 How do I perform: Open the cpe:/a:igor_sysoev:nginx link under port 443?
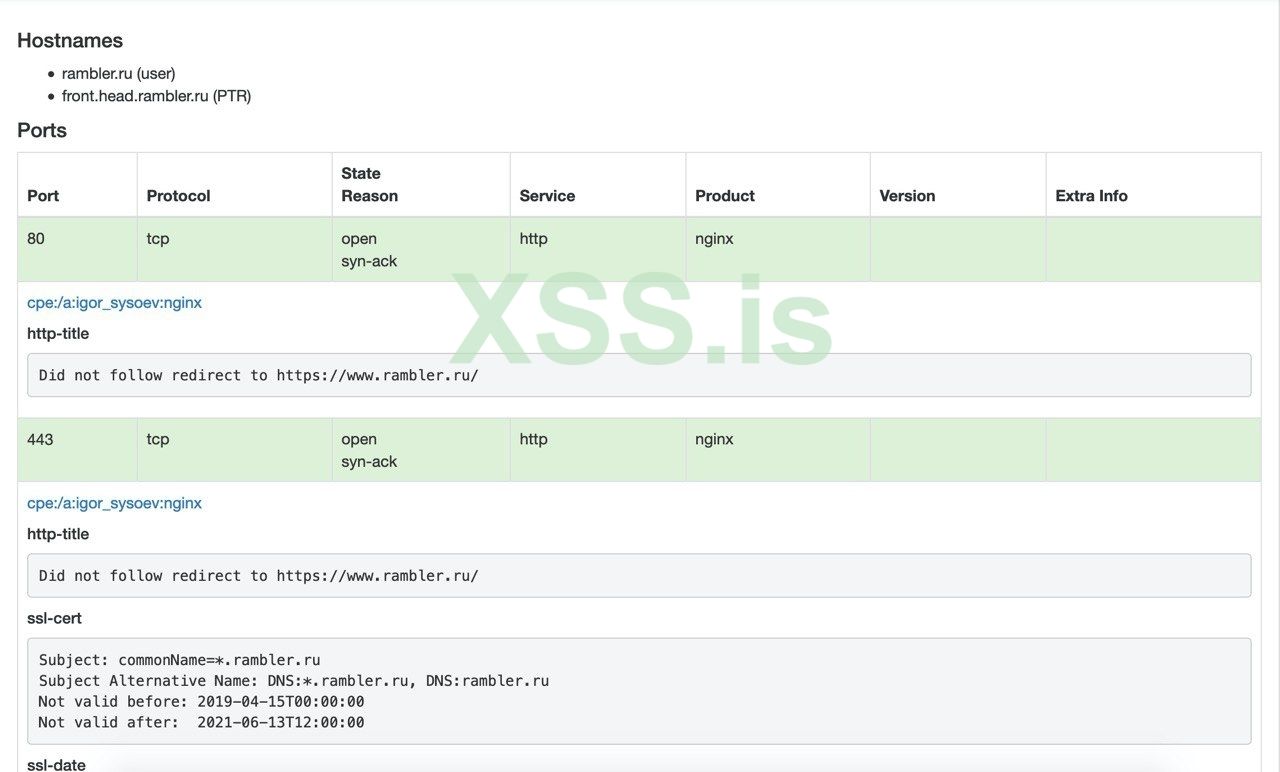[114, 503]
